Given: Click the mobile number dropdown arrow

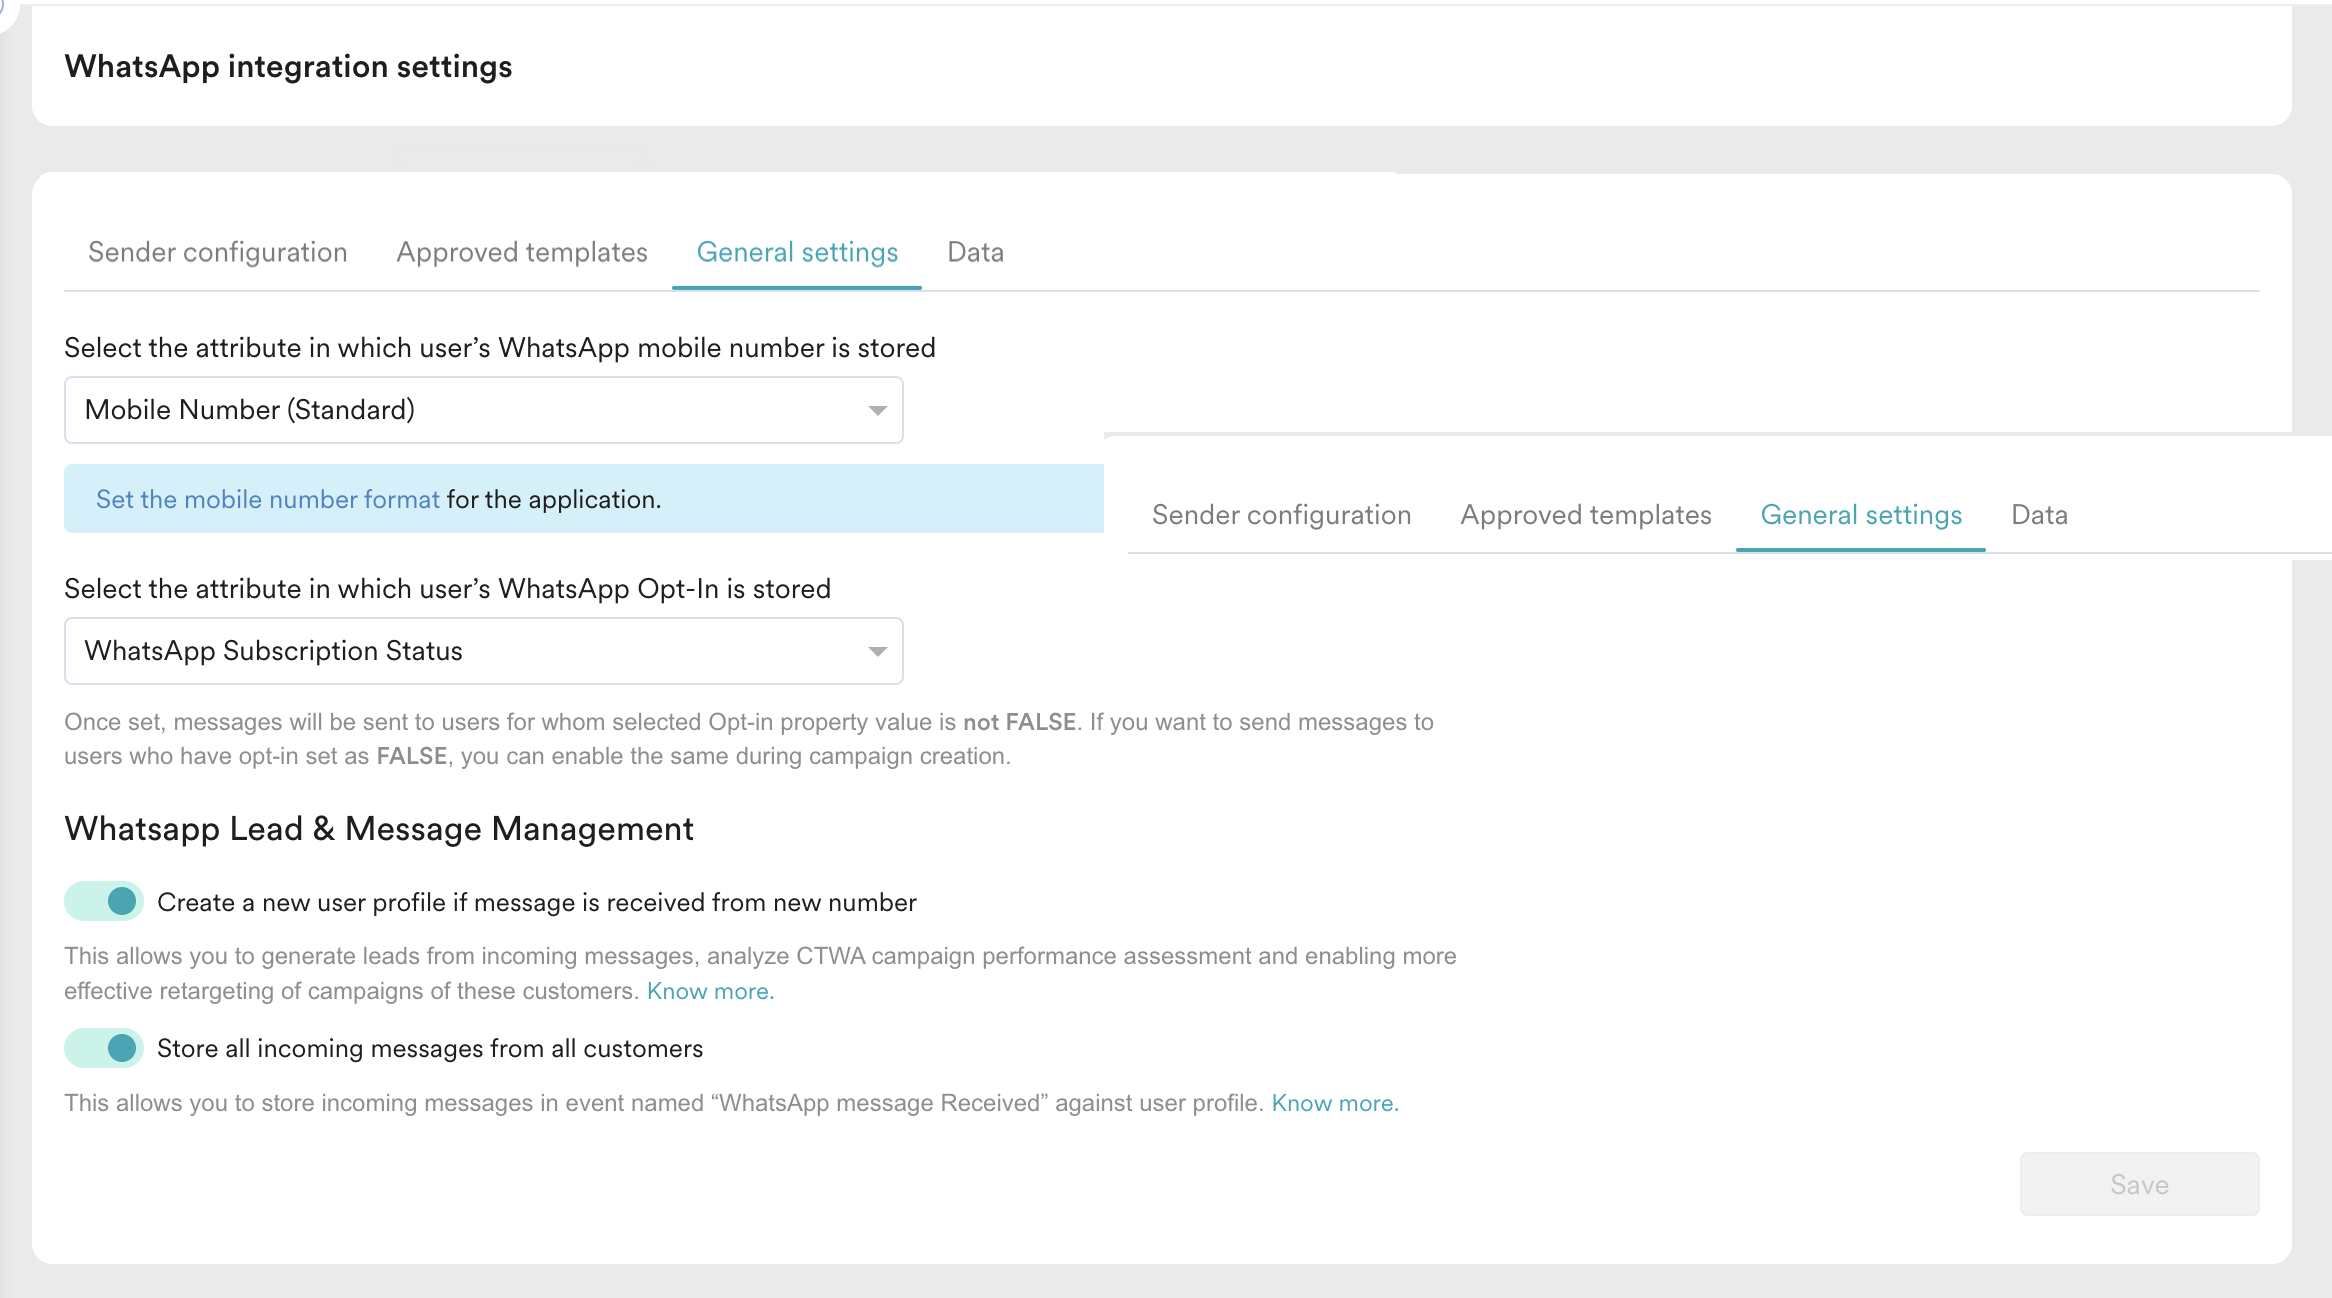Looking at the screenshot, I should 877,411.
